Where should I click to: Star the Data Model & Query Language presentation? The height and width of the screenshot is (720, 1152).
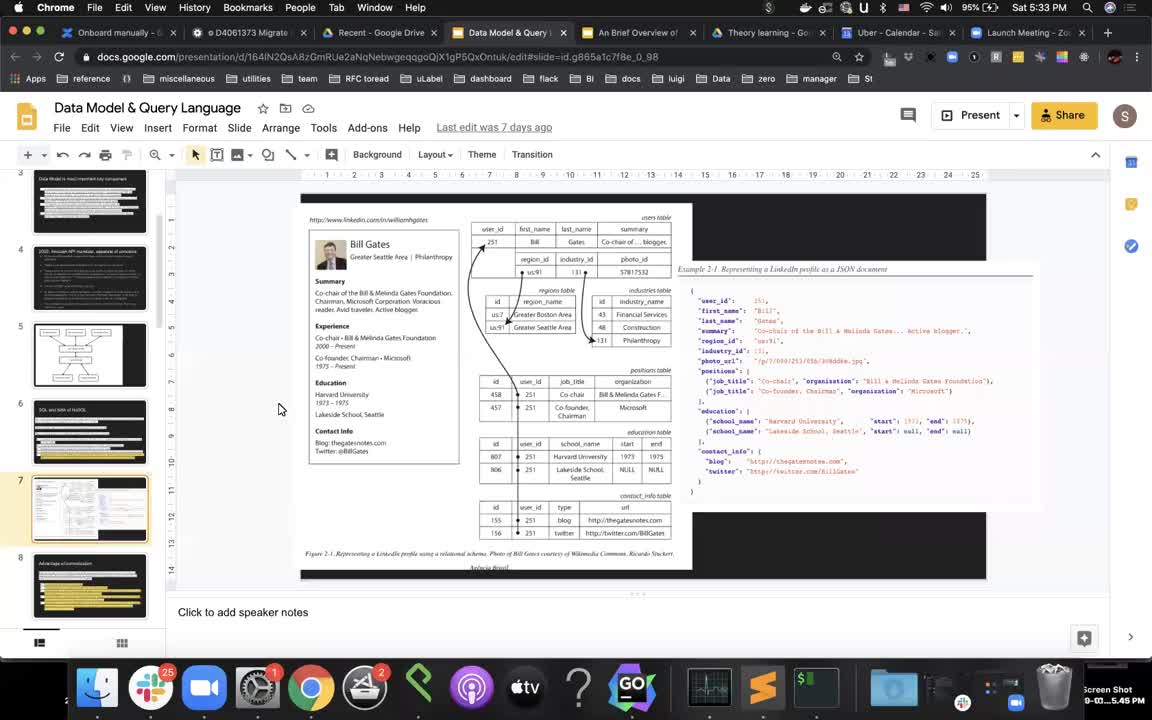[263, 109]
